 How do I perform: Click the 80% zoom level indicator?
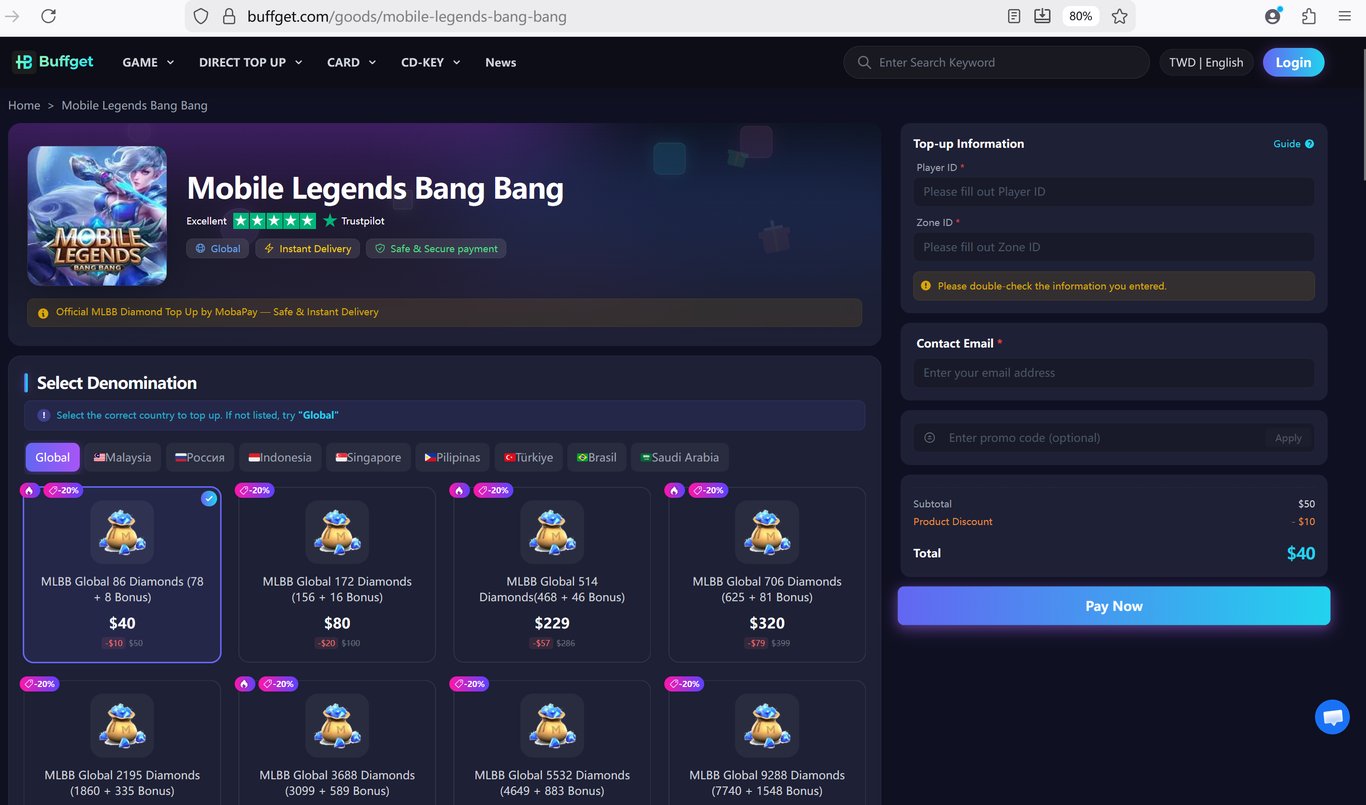(1080, 16)
